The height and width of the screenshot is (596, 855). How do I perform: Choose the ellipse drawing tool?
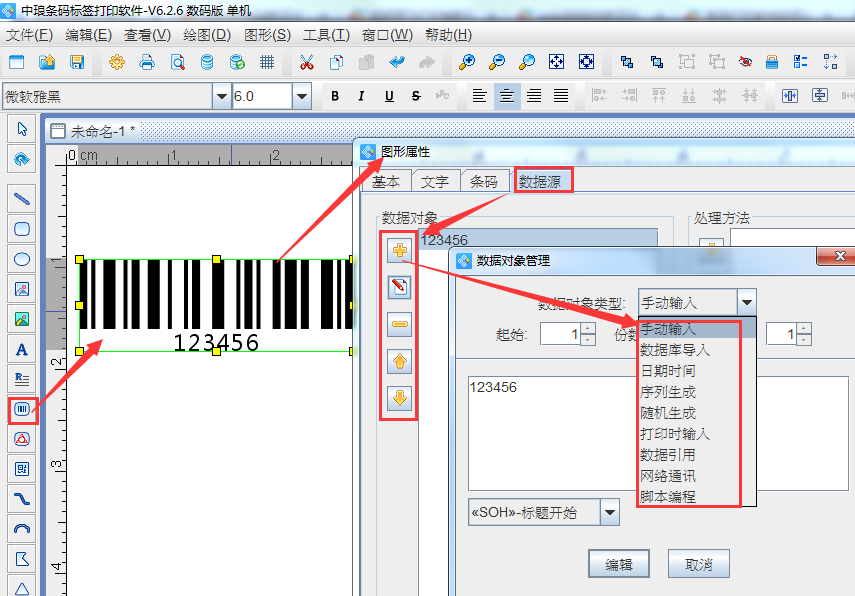point(22,258)
